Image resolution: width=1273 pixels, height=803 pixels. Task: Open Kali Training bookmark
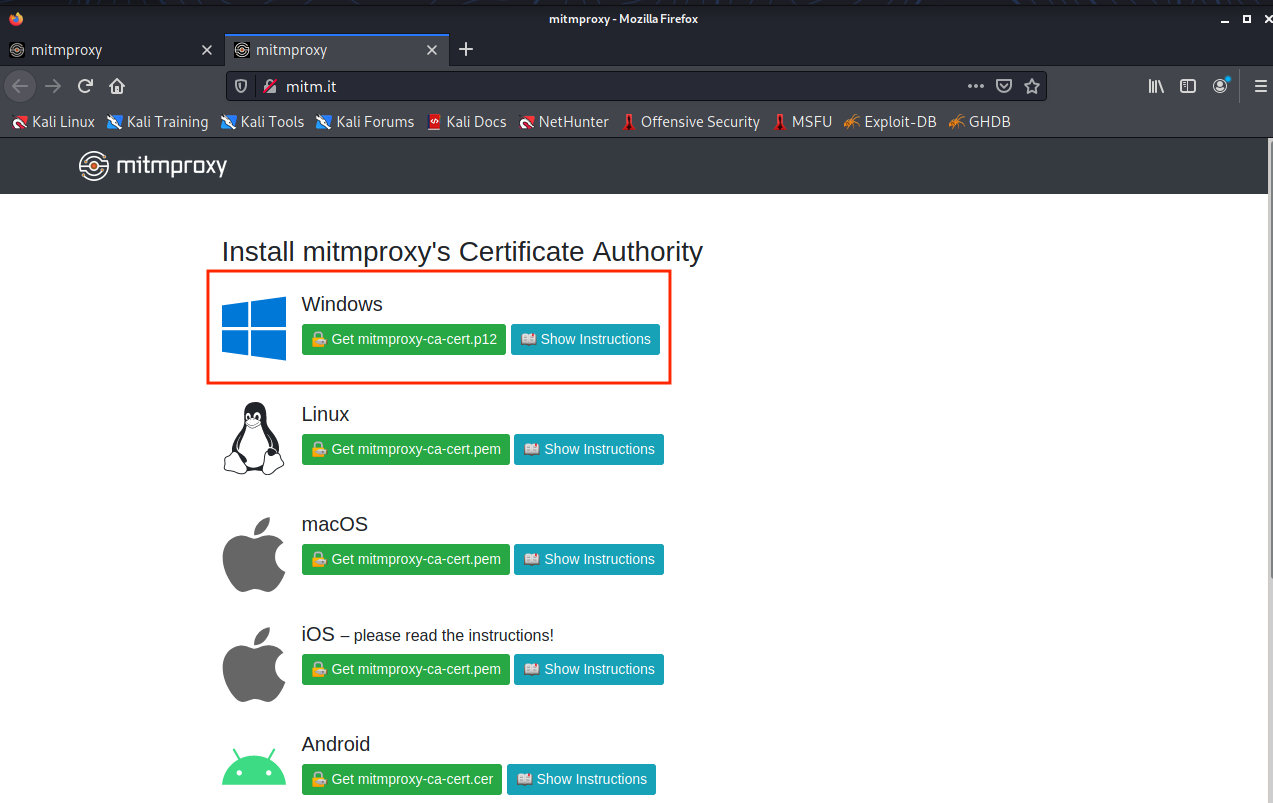click(157, 122)
